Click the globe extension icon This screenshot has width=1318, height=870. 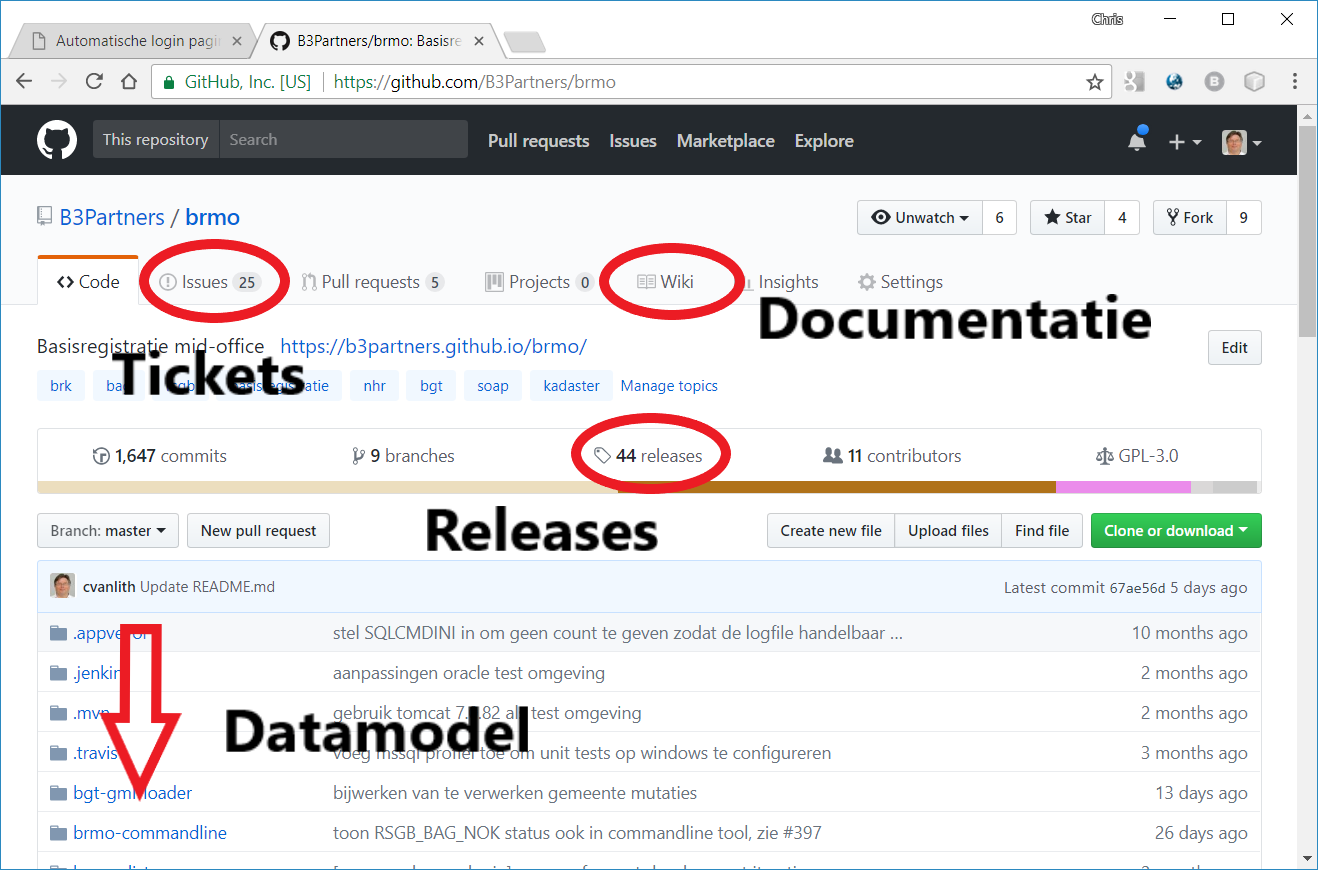(x=1175, y=82)
